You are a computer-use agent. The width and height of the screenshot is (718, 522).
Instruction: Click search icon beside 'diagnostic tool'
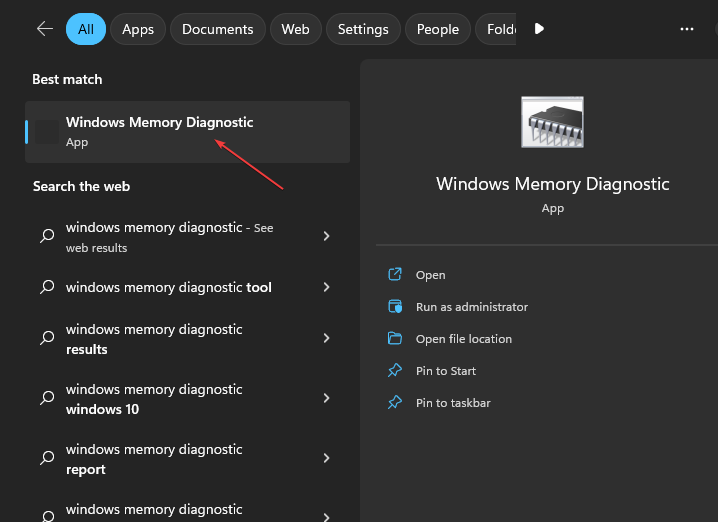click(x=47, y=287)
